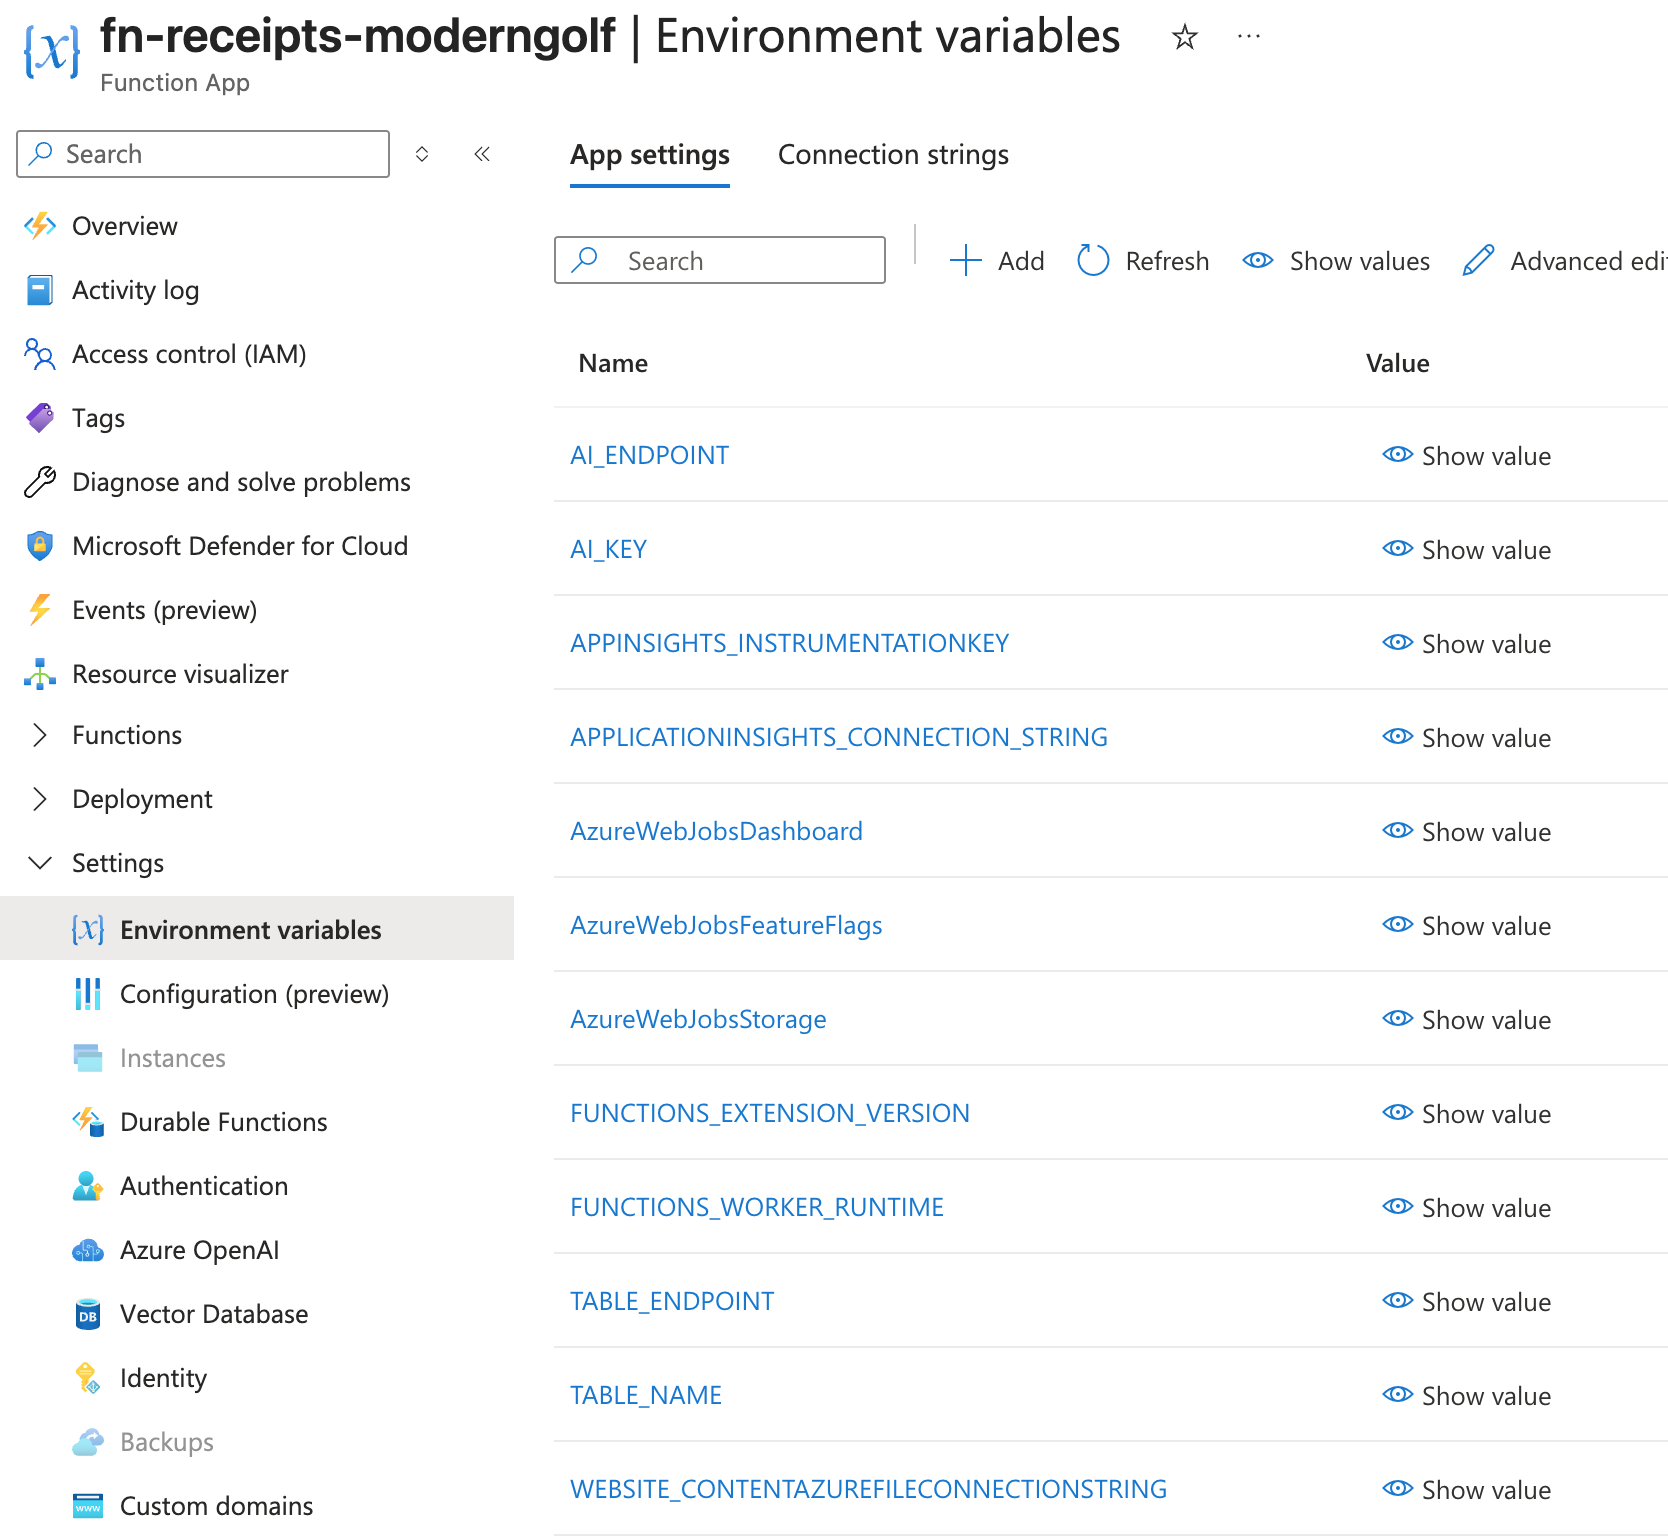The height and width of the screenshot is (1540, 1668).
Task: Click the favorite star icon
Action: (x=1185, y=37)
